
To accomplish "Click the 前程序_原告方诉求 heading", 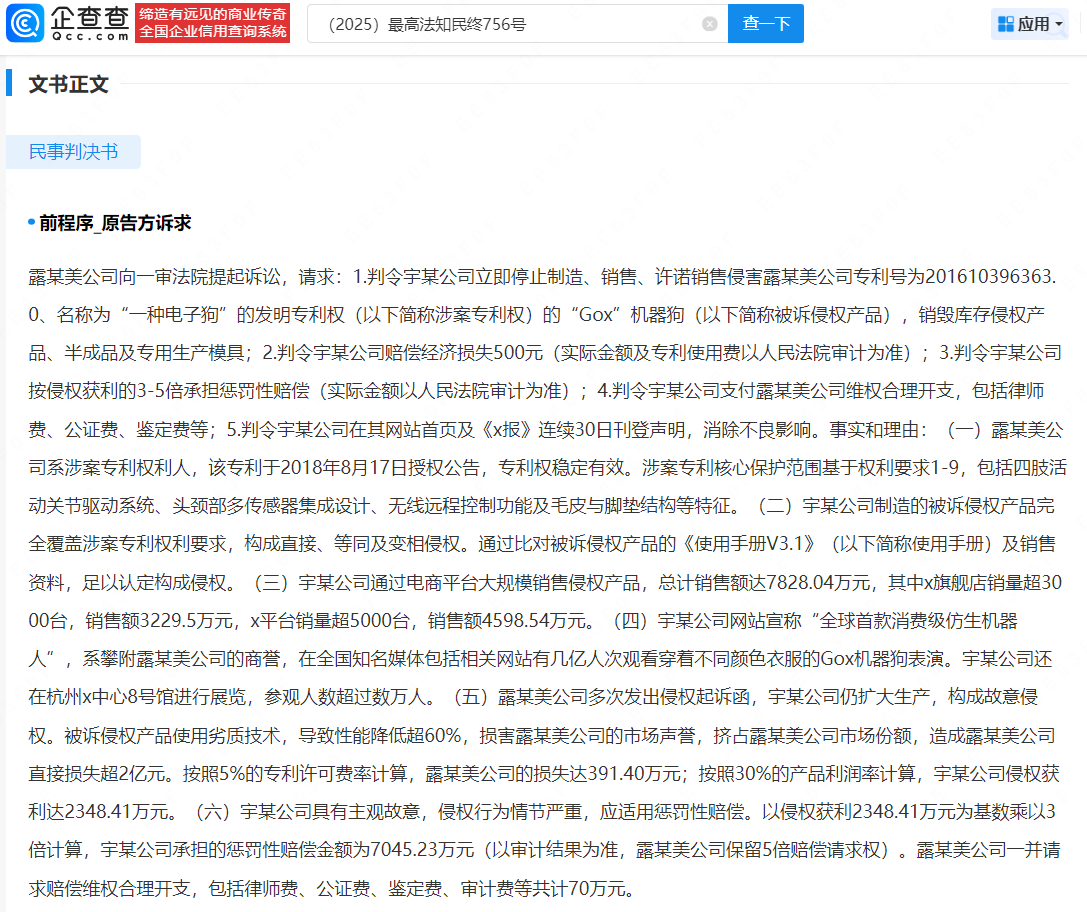I will [x=115, y=223].
